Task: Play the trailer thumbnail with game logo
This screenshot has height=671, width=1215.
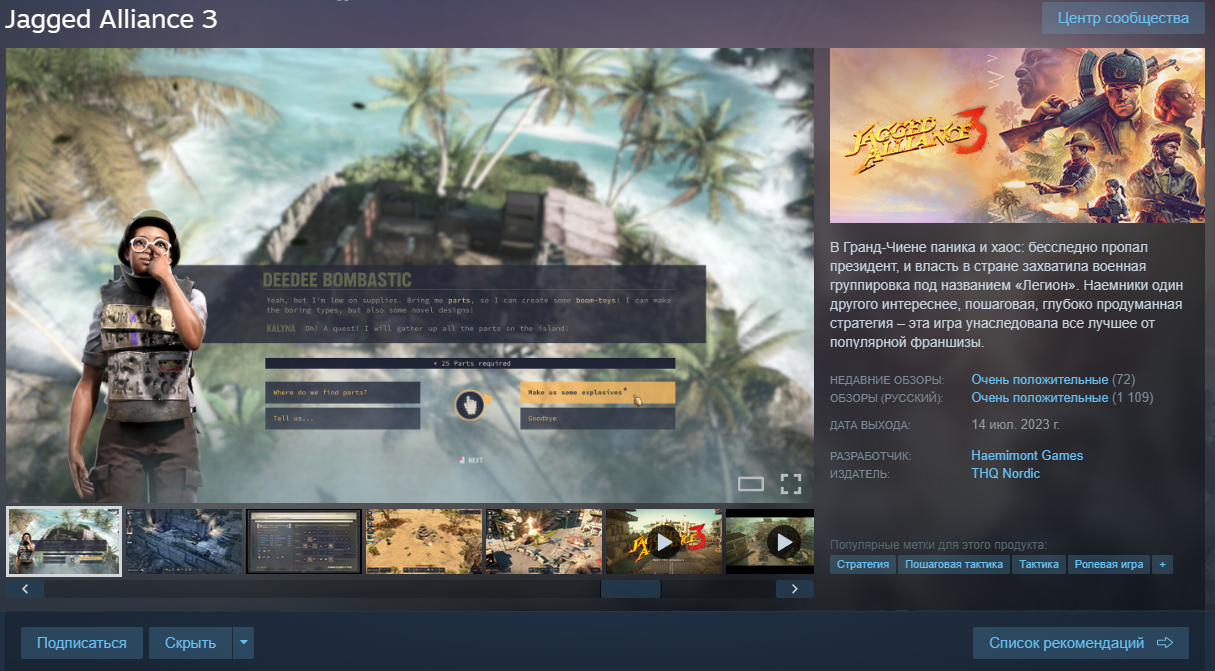Action: tap(664, 541)
